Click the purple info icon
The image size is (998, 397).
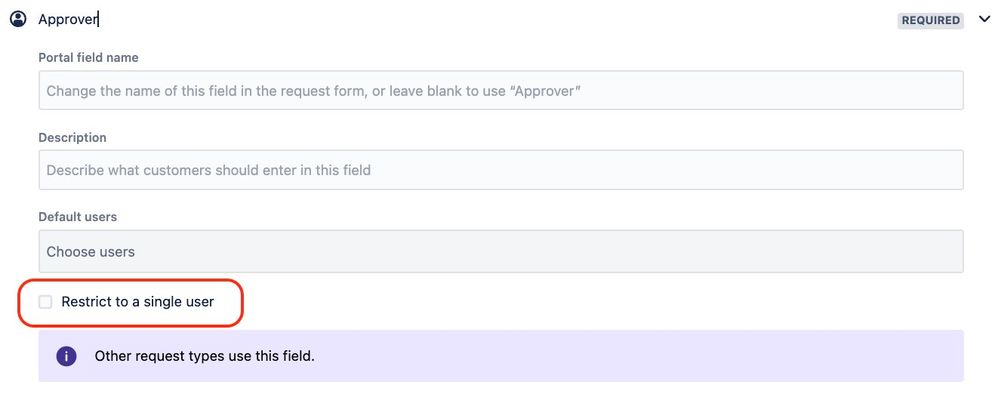[66, 356]
